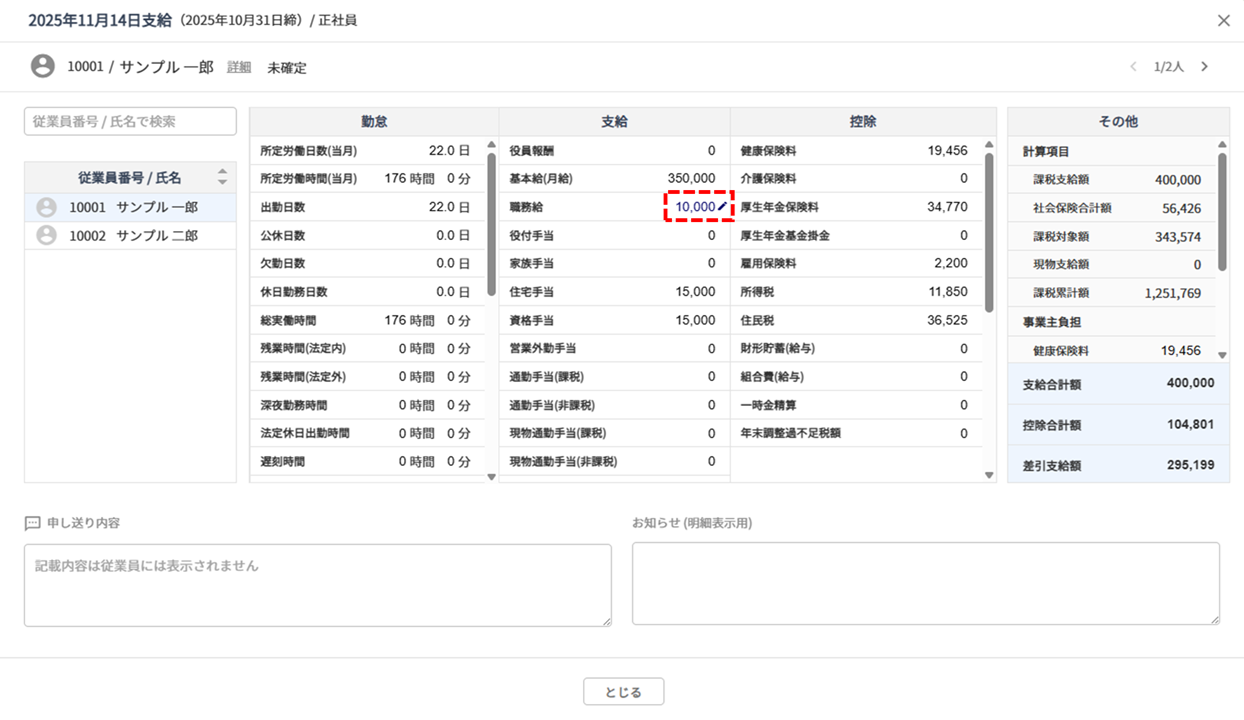Click the avatar icon for 10001 サンプル 一郎 header
1244x720 pixels.
[43, 66]
